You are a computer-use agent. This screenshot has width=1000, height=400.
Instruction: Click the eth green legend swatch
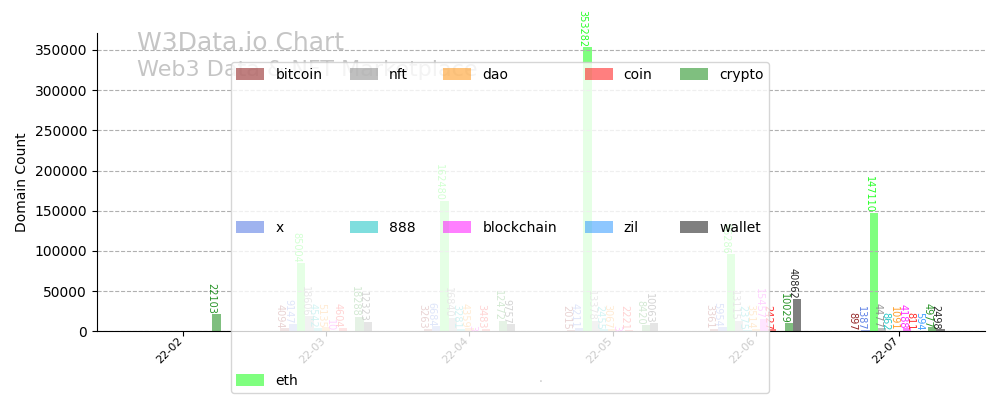(250, 380)
